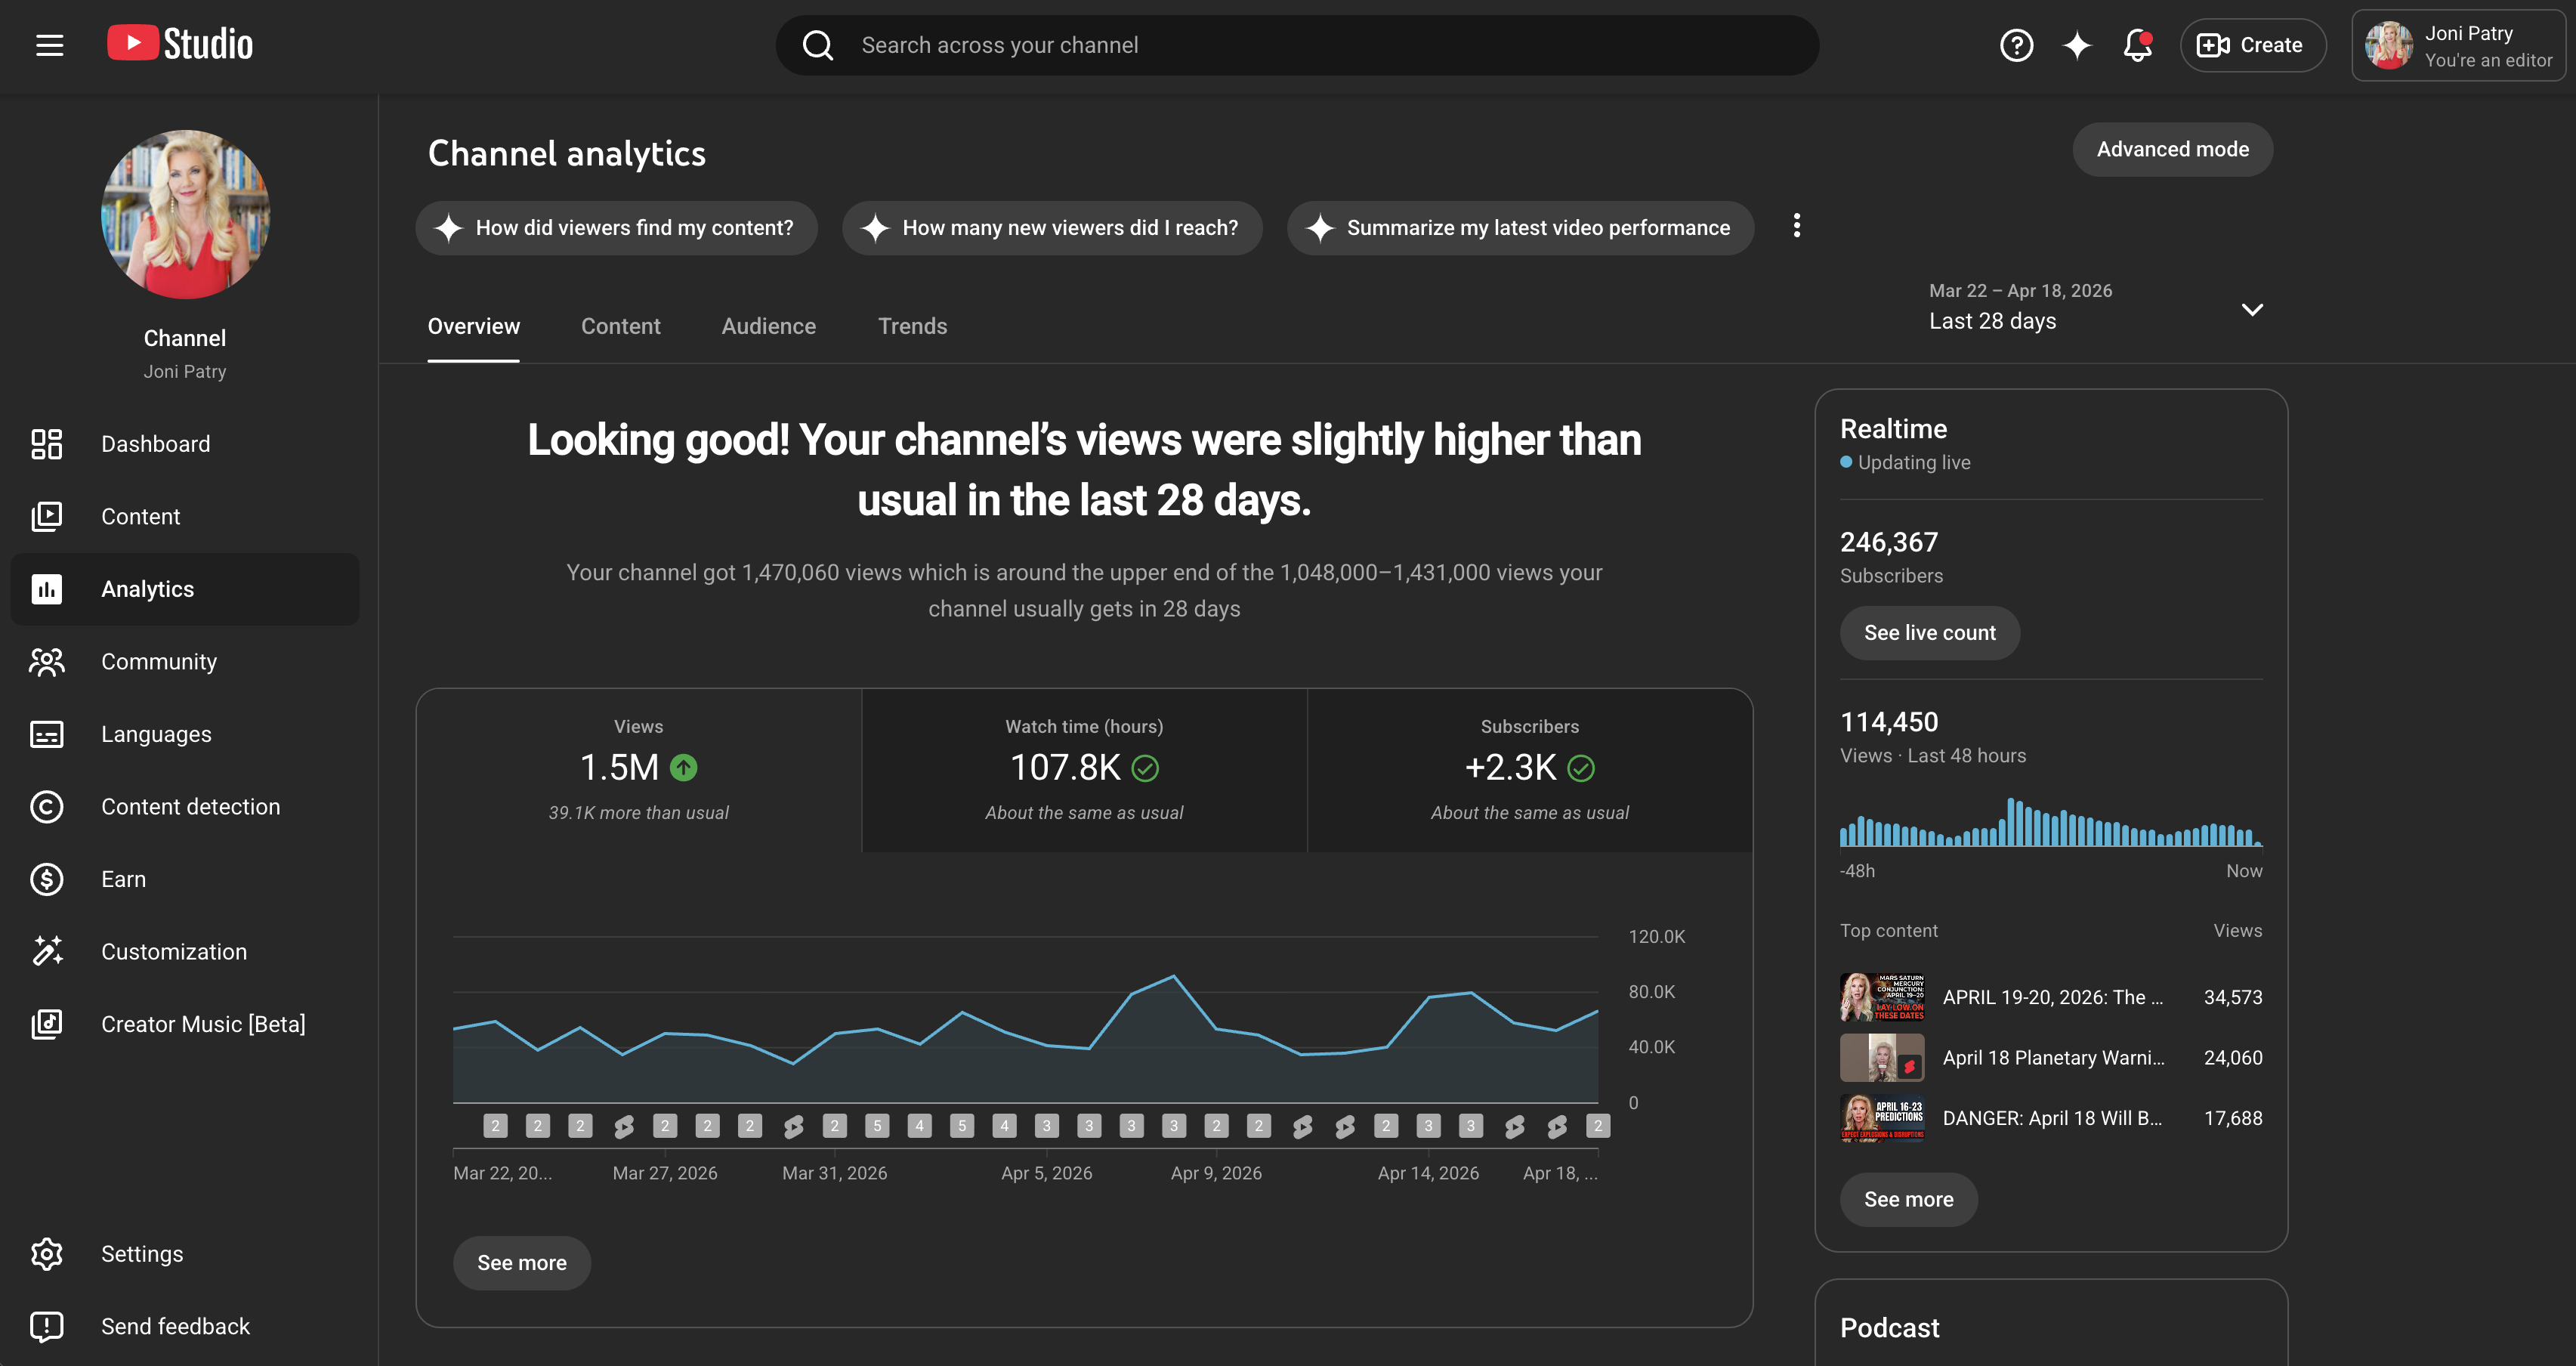
Task: Click the search magnifier icon
Action: click(x=818, y=45)
